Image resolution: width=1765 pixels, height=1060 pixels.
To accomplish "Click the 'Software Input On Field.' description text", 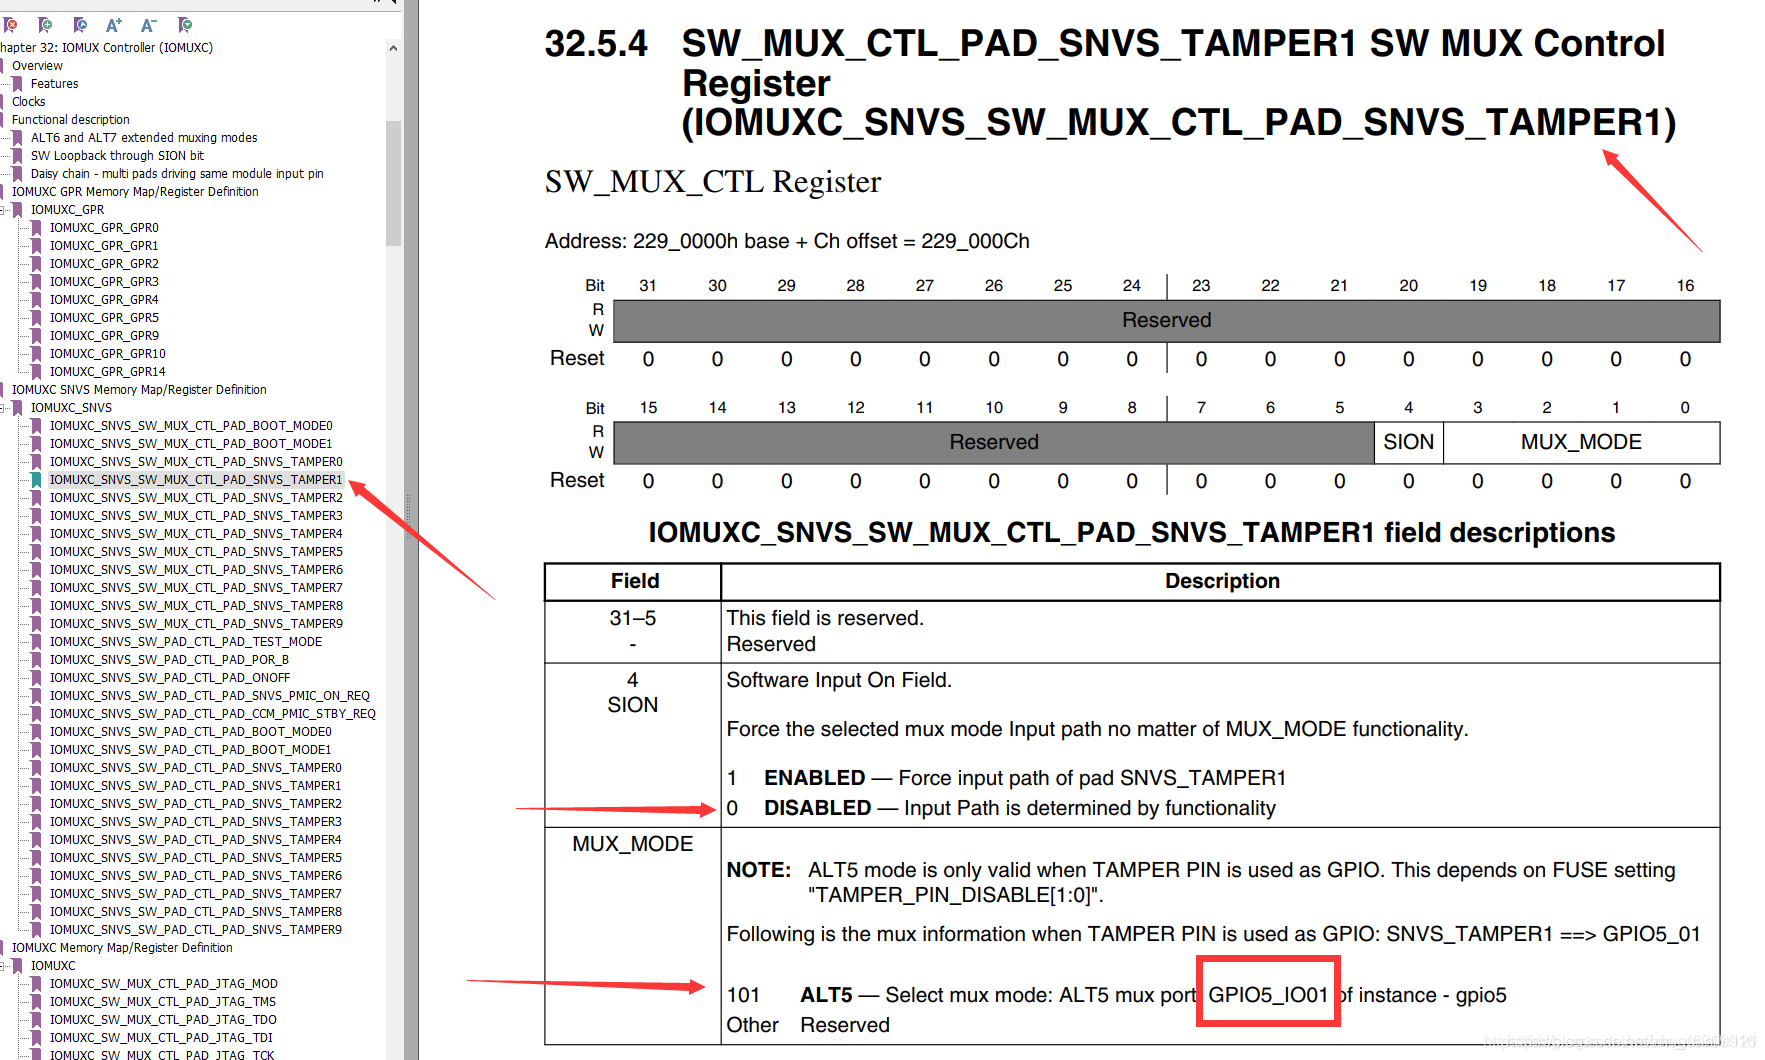I will tap(839, 680).
